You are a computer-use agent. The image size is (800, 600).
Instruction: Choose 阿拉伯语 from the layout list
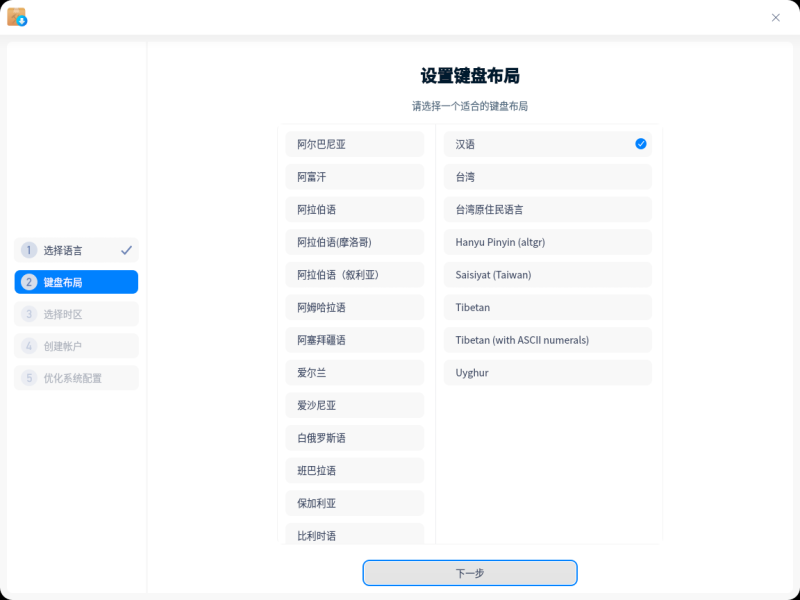coord(355,210)
